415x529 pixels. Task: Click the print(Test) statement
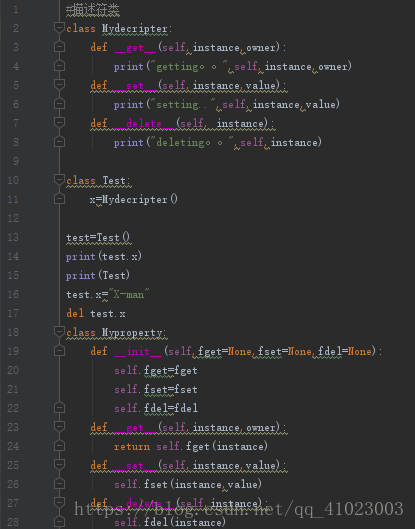pyautogui.click(x=98, y=275)
